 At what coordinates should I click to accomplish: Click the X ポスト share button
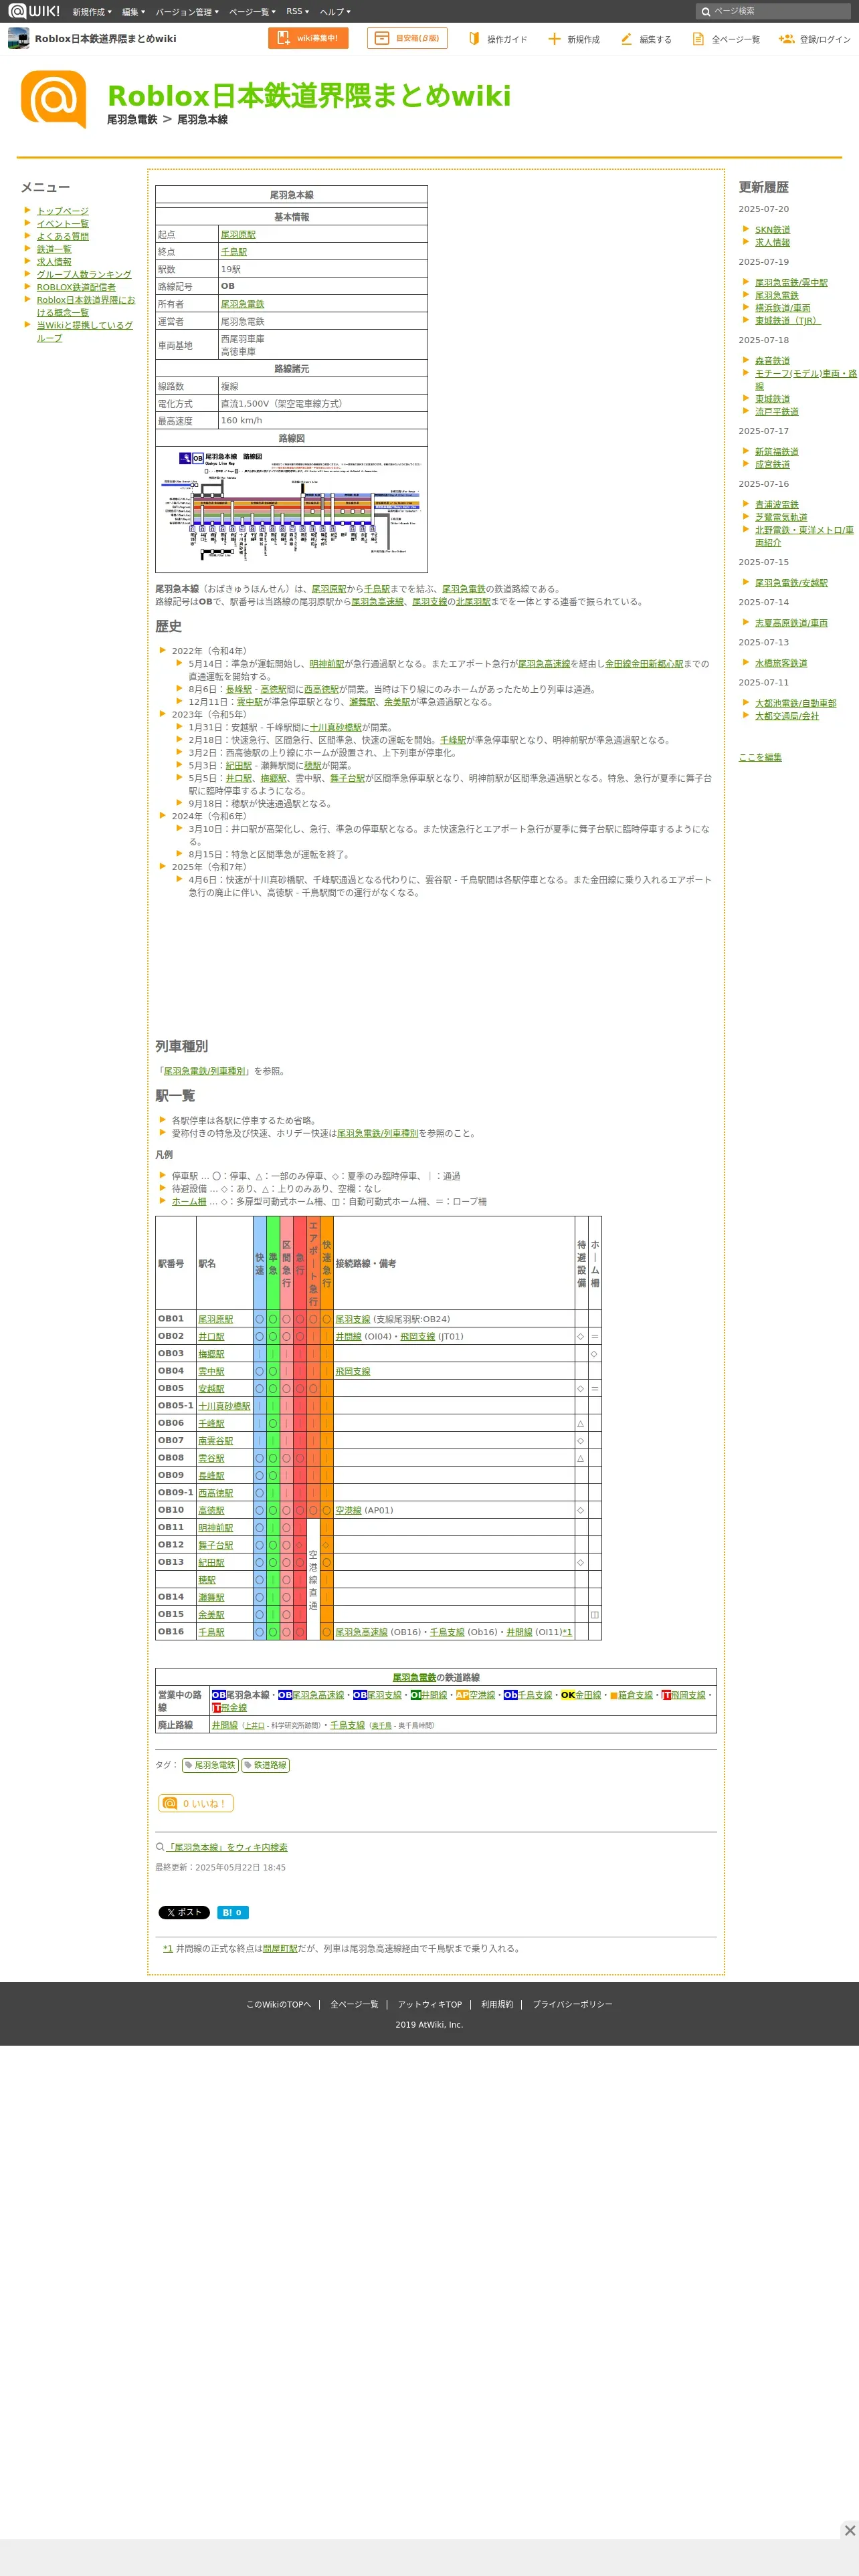coord(184,1912)
